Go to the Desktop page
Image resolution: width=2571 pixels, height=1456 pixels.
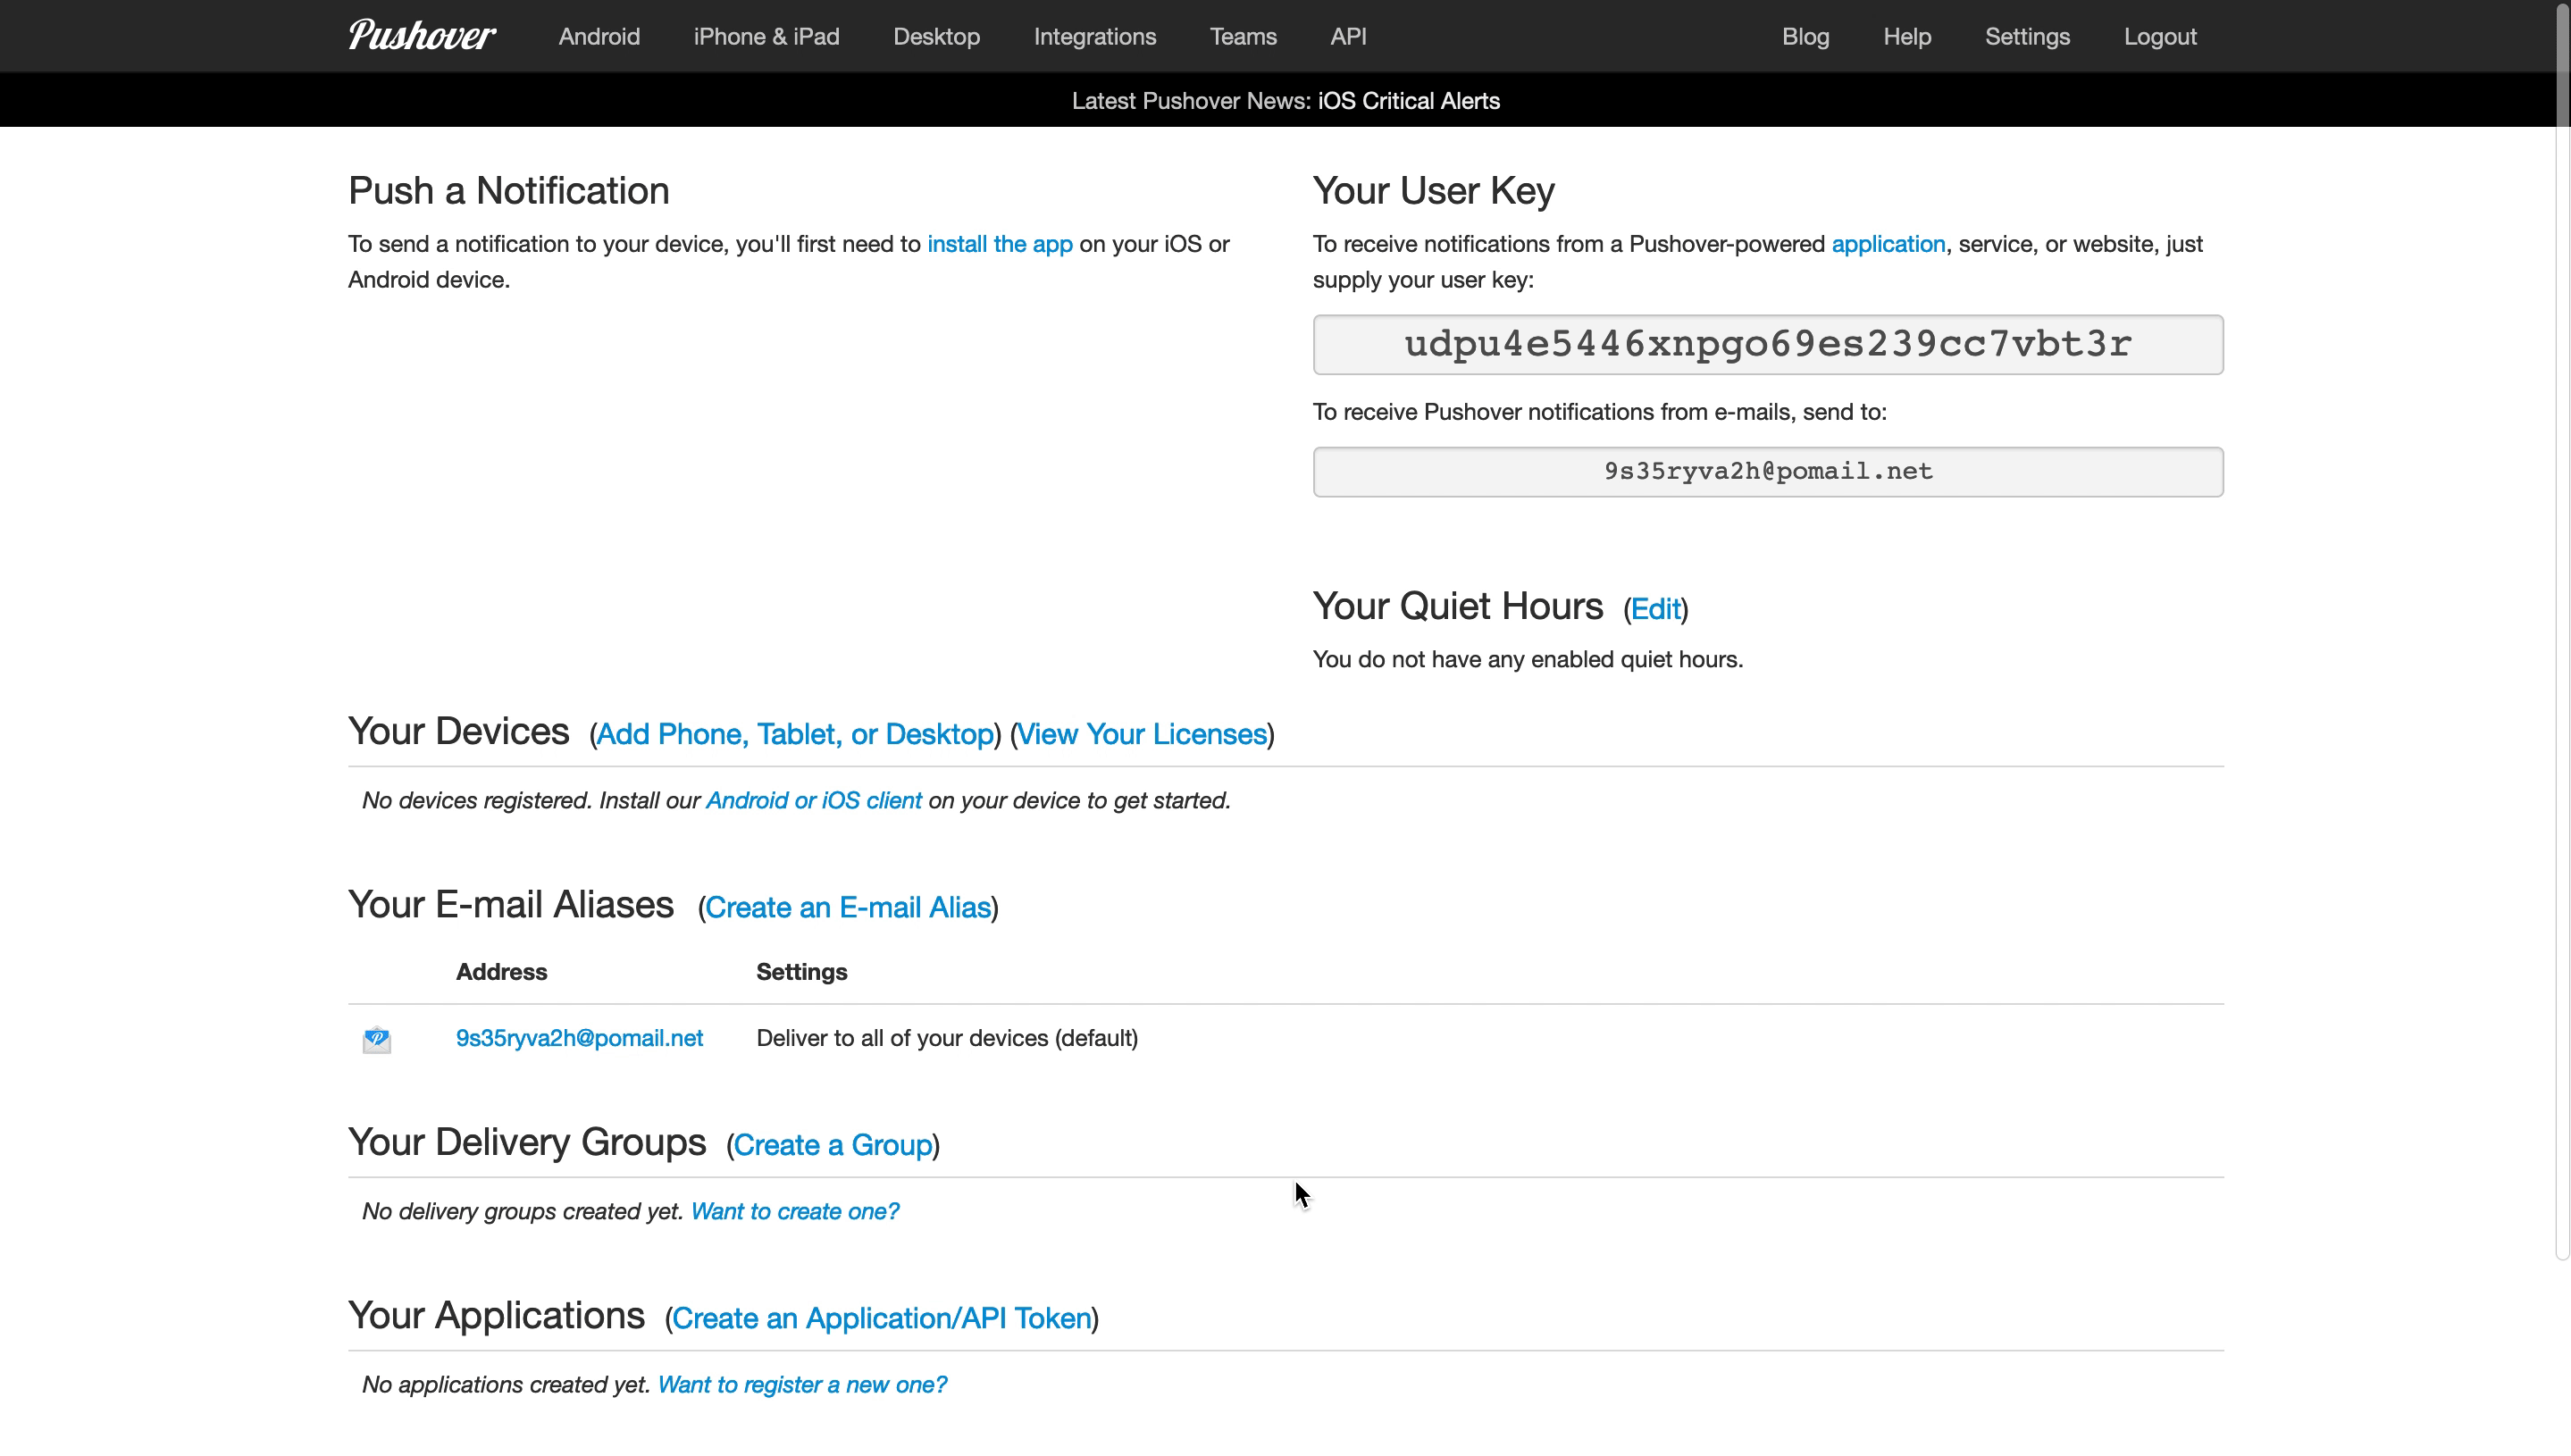coord(936,37)
